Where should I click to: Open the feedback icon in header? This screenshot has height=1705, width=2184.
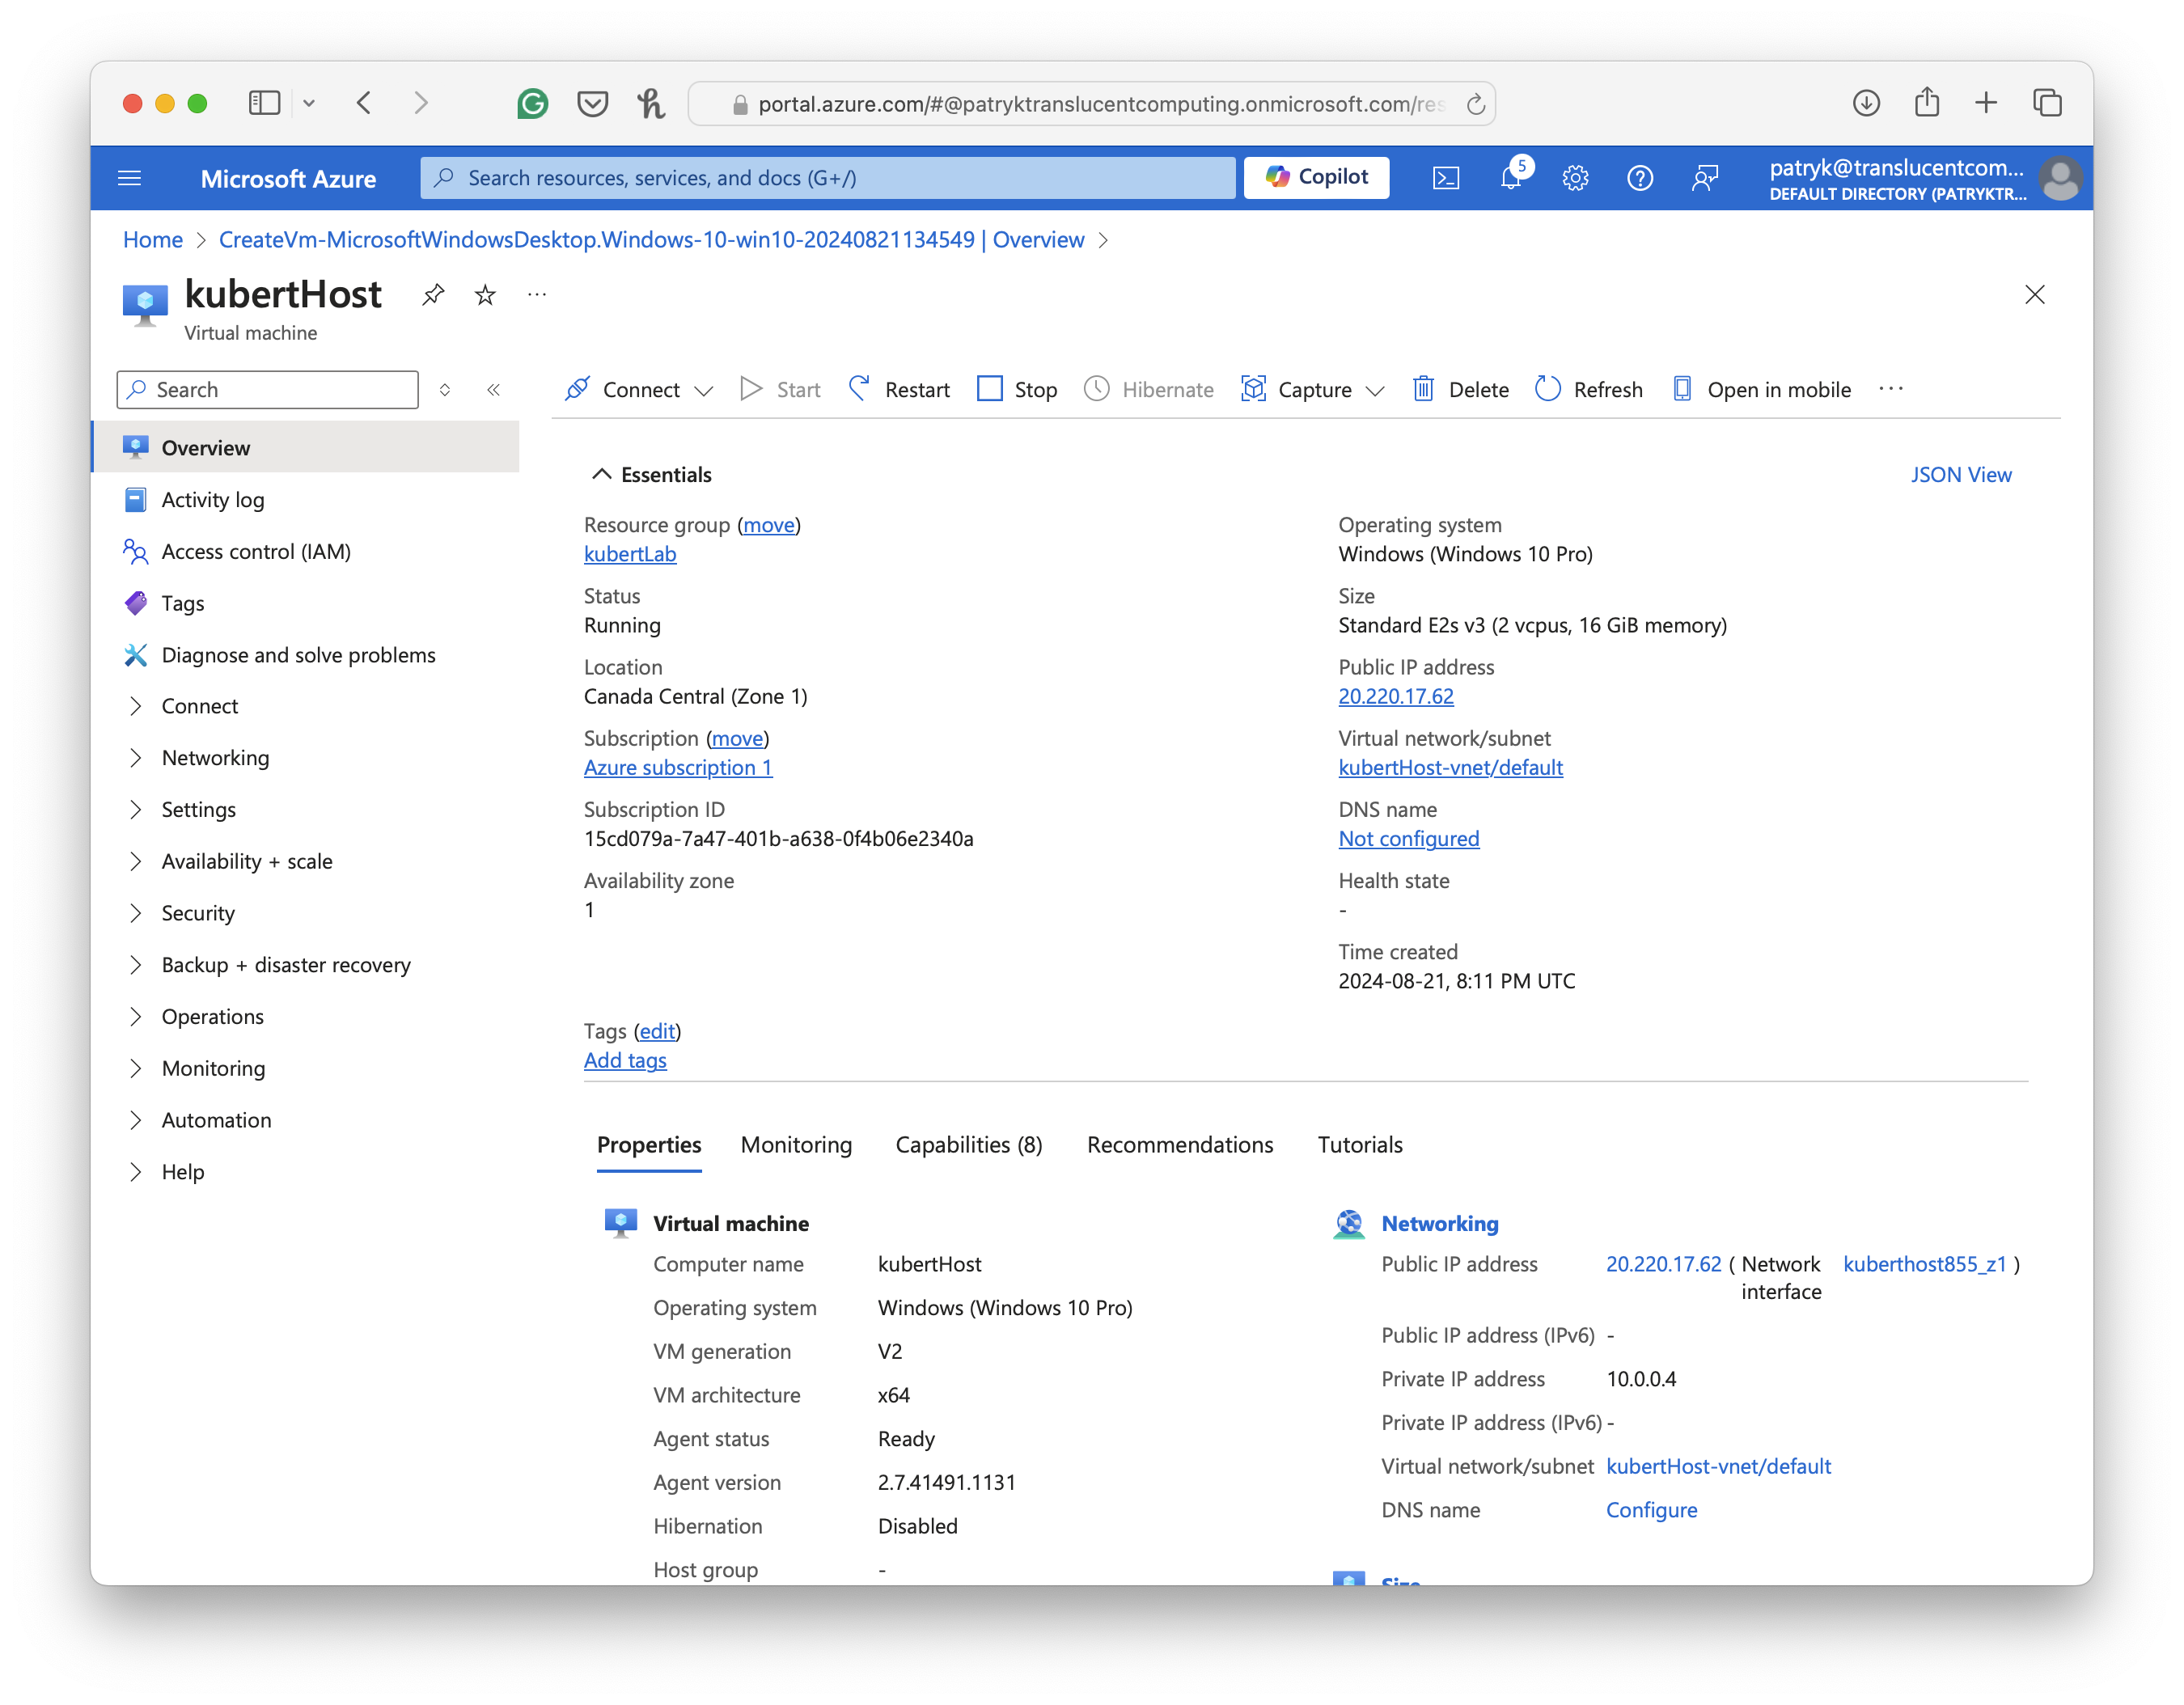1705,178
